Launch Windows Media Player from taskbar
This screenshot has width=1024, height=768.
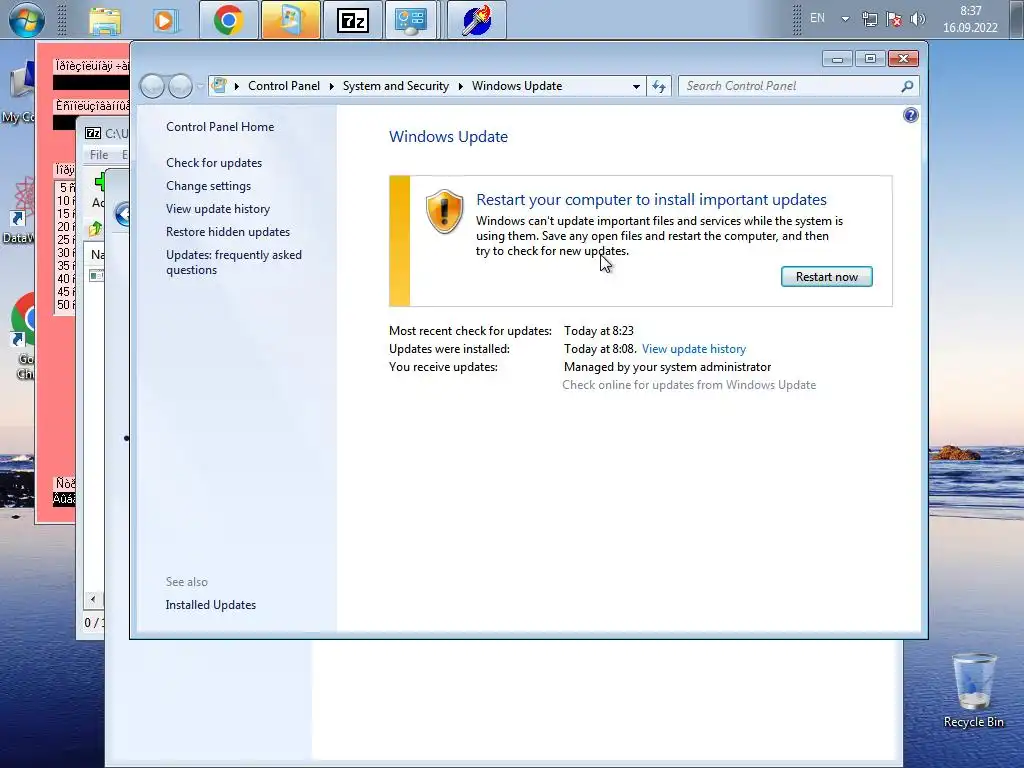click(x=165, y=20)
